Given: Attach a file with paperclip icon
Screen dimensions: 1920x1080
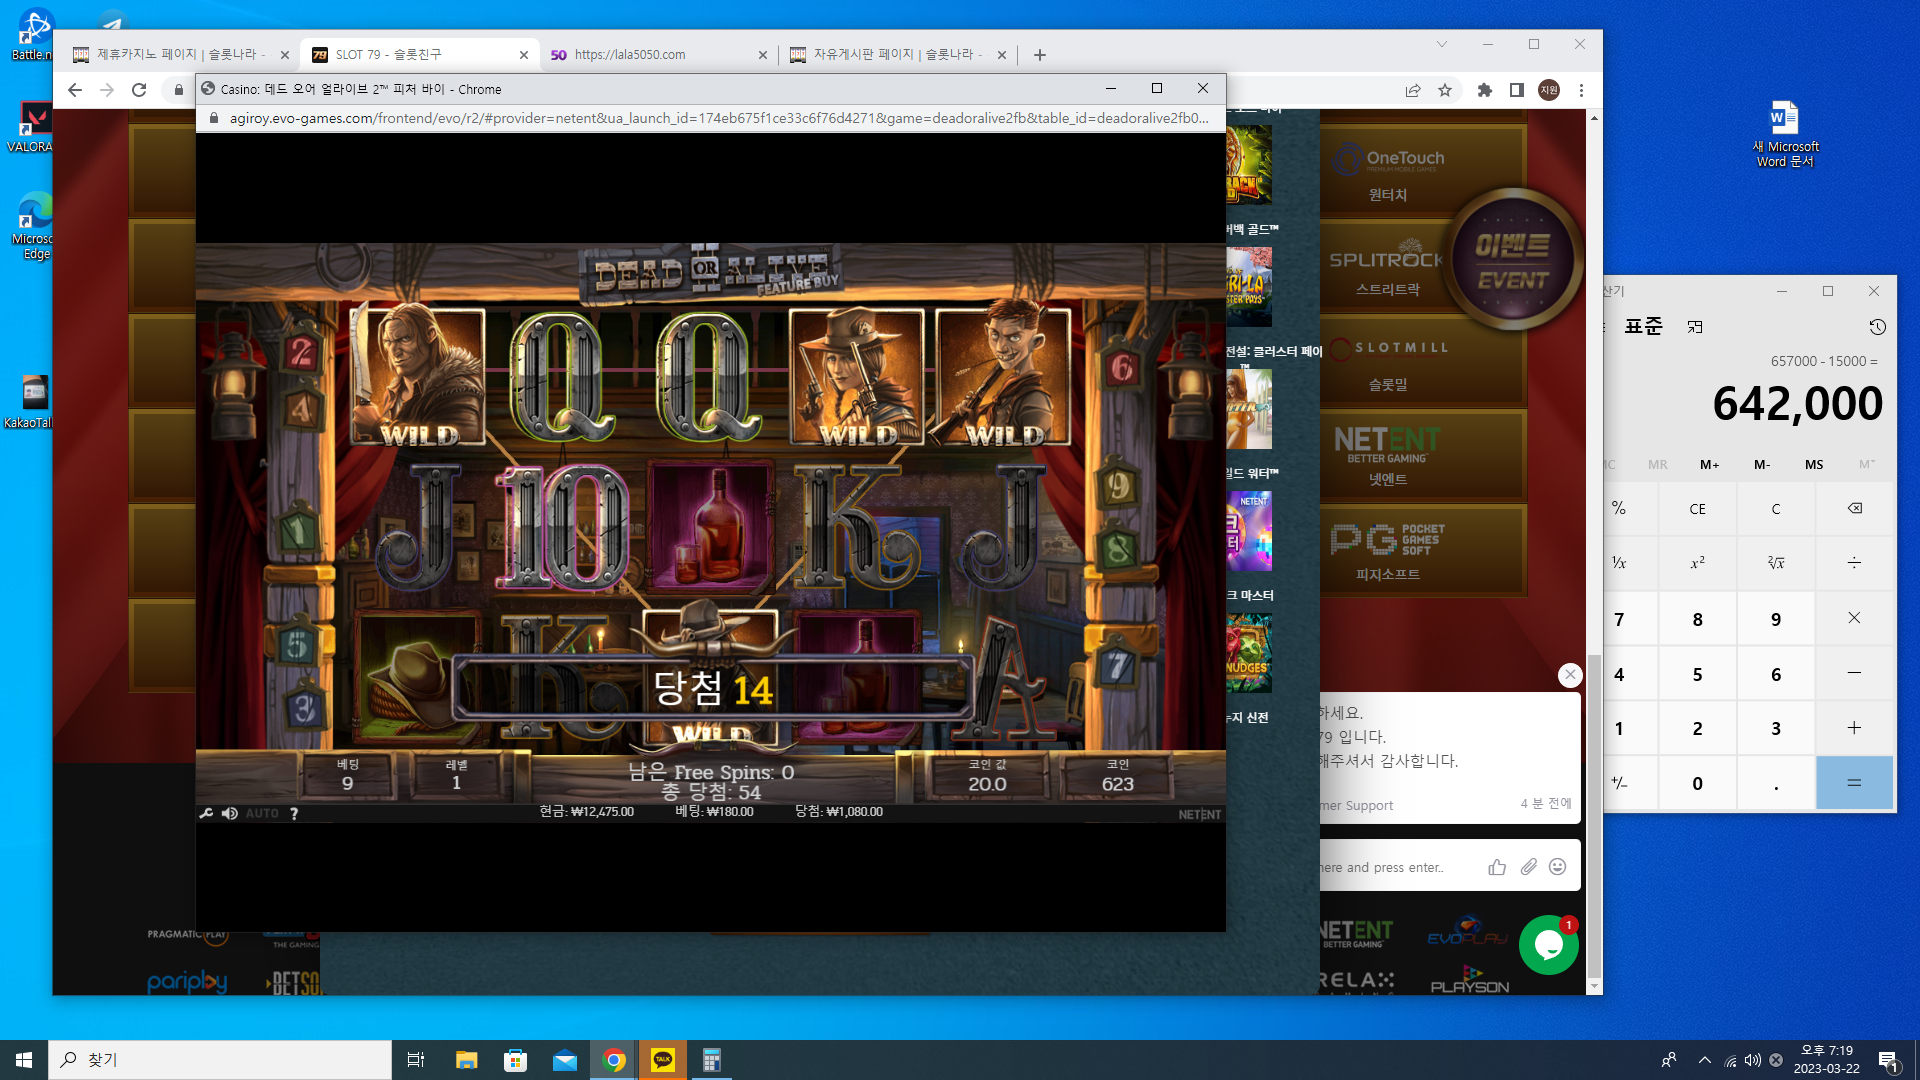Looking at the screenshot, I should (x=1528, y=867).
